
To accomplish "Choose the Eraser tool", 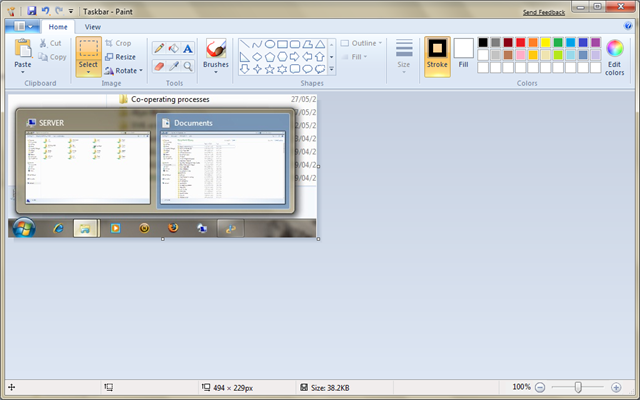I will click(159, 66).
